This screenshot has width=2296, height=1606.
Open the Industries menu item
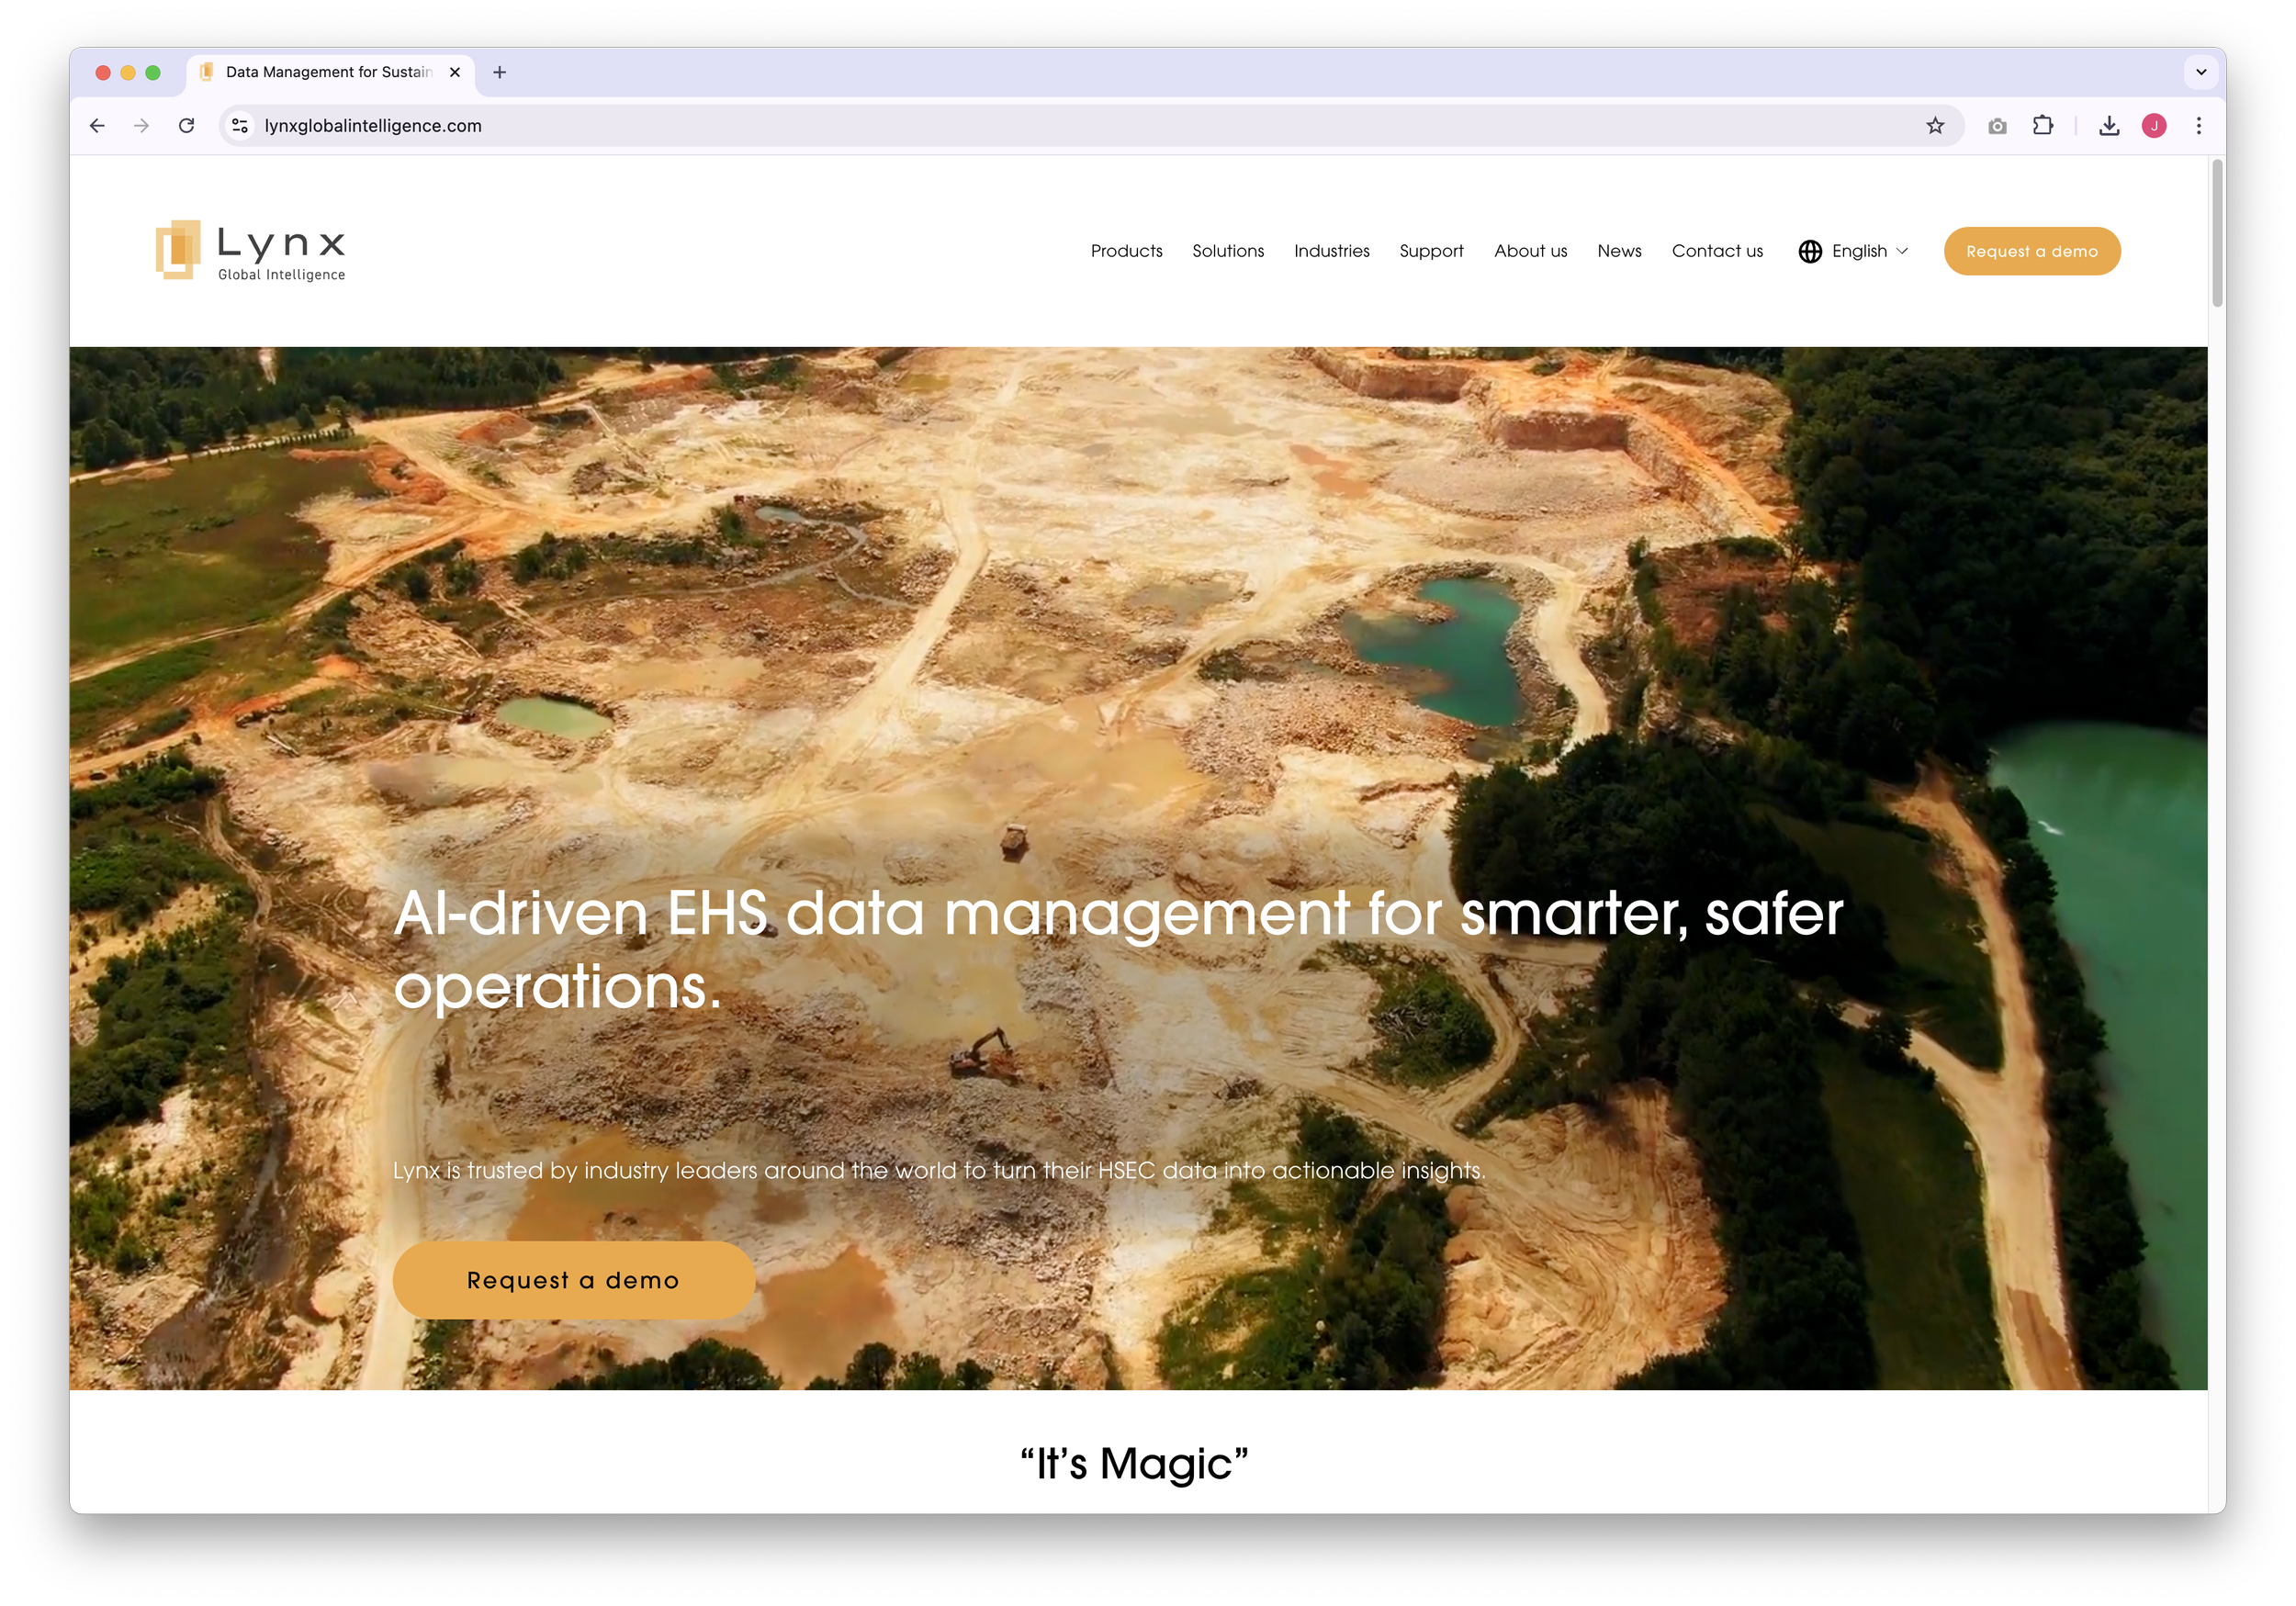point(1331,251)
